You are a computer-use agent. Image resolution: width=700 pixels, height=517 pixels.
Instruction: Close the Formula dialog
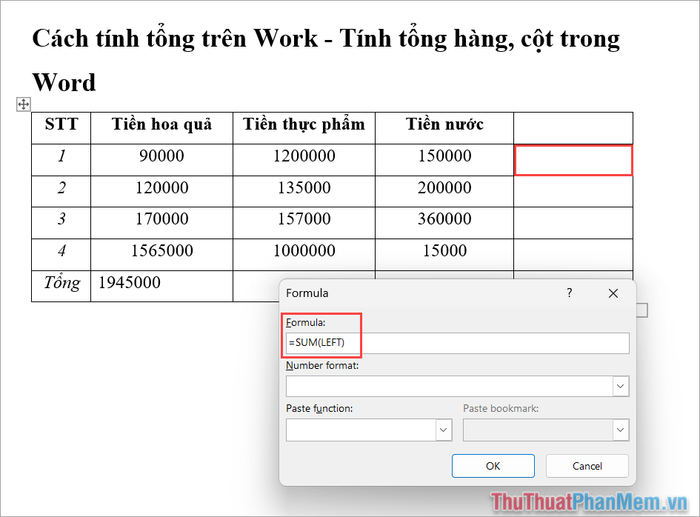point(613,293)
